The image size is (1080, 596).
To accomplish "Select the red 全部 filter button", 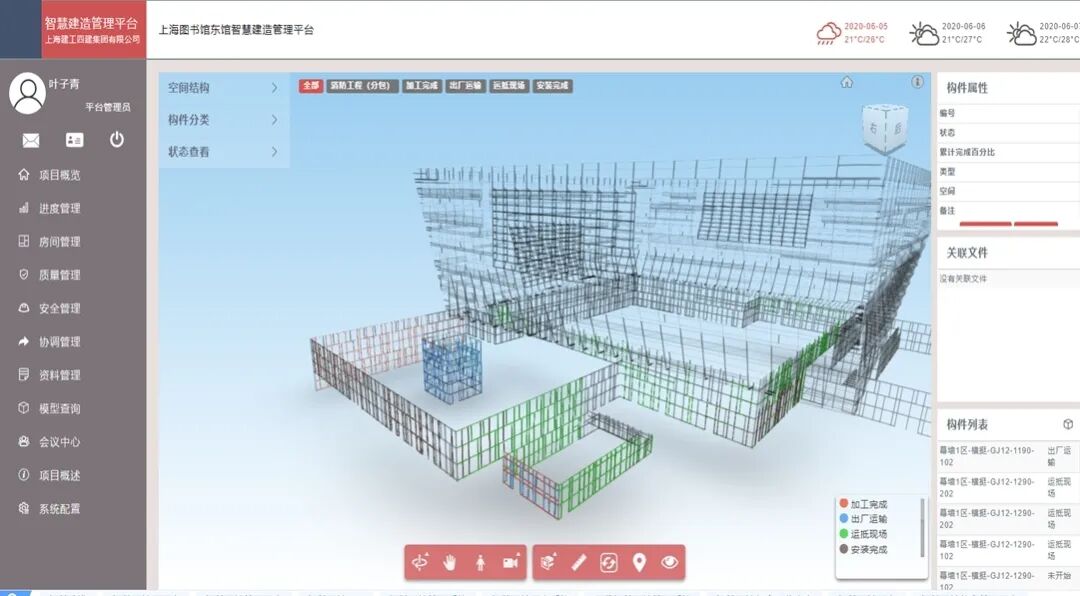I will point(311,85).
